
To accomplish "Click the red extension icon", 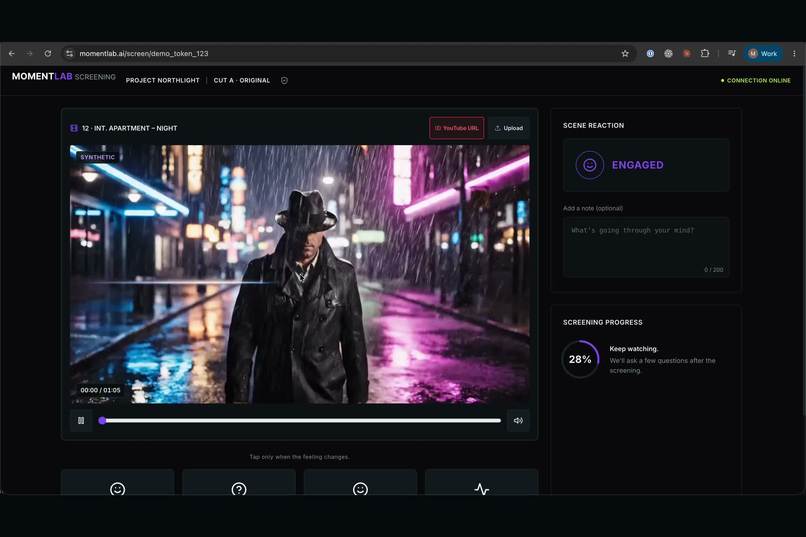I will (x=686, y=53).
